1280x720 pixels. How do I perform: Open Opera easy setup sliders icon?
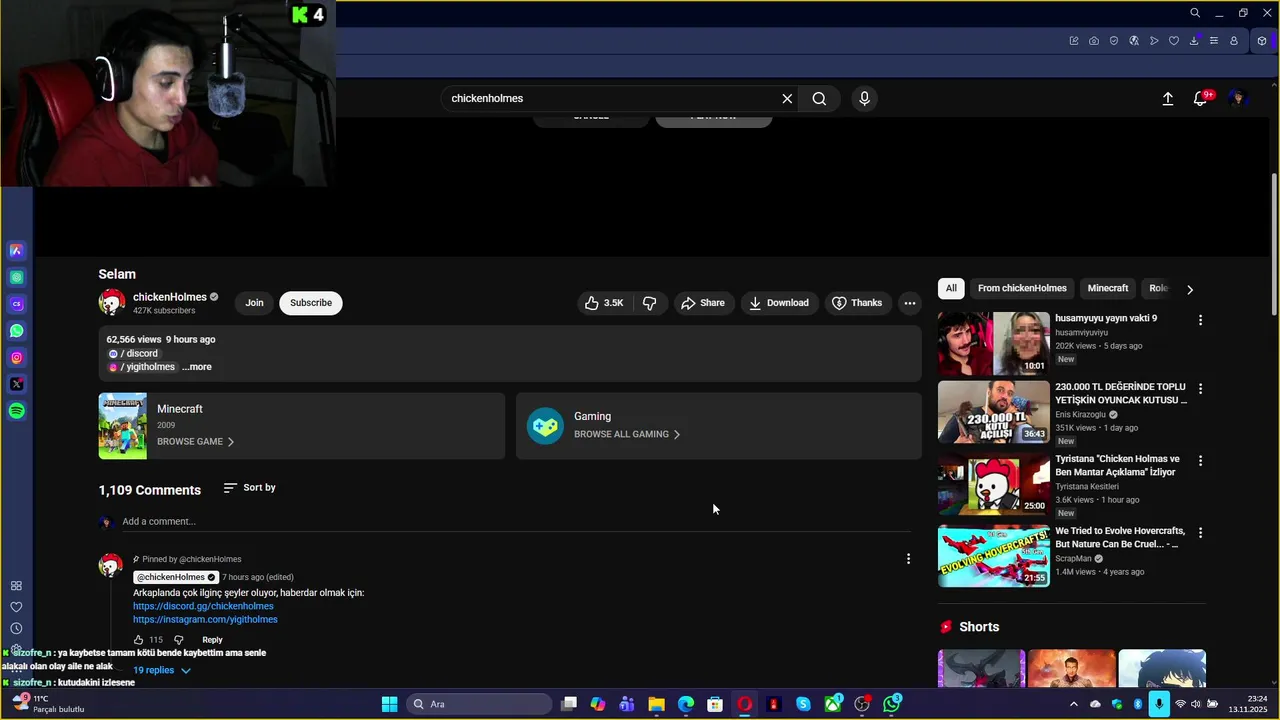[1214, 41]
